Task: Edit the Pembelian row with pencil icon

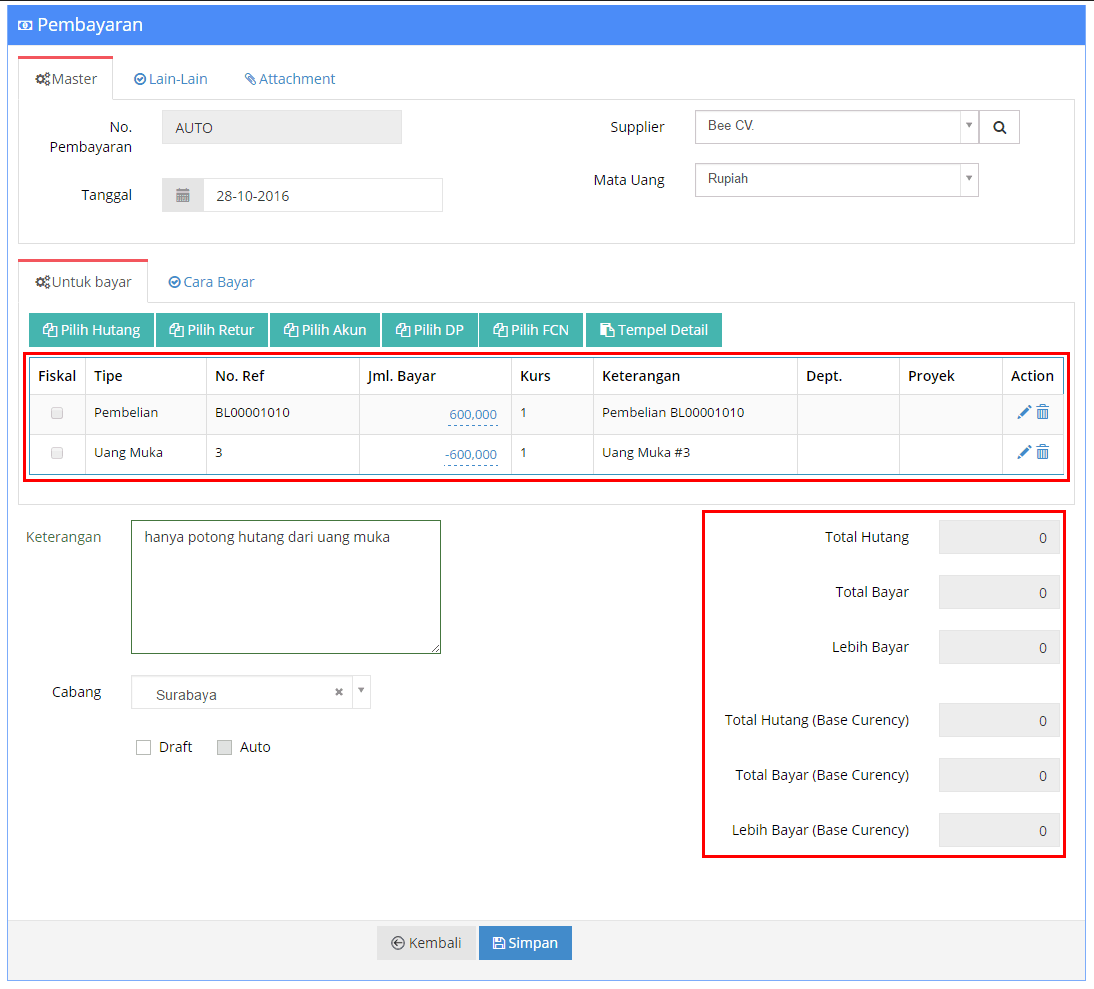Action: 1024,412
